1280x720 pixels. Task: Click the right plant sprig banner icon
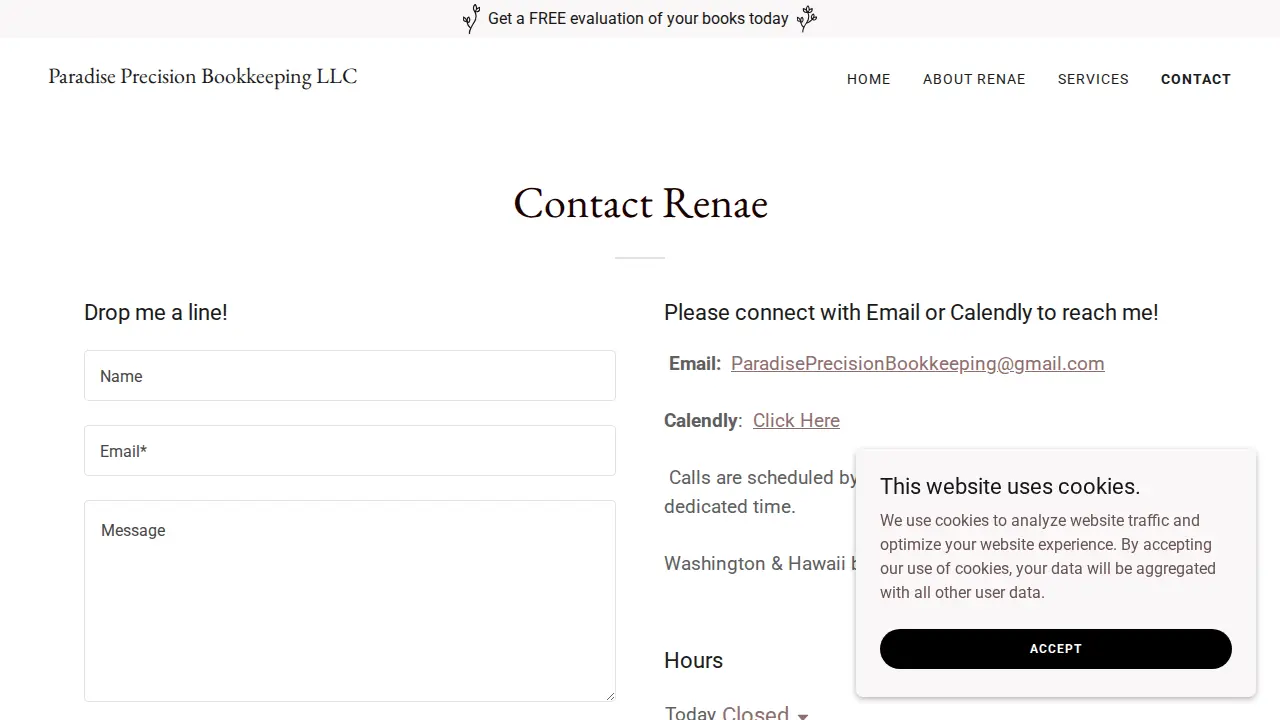(807, 19)
